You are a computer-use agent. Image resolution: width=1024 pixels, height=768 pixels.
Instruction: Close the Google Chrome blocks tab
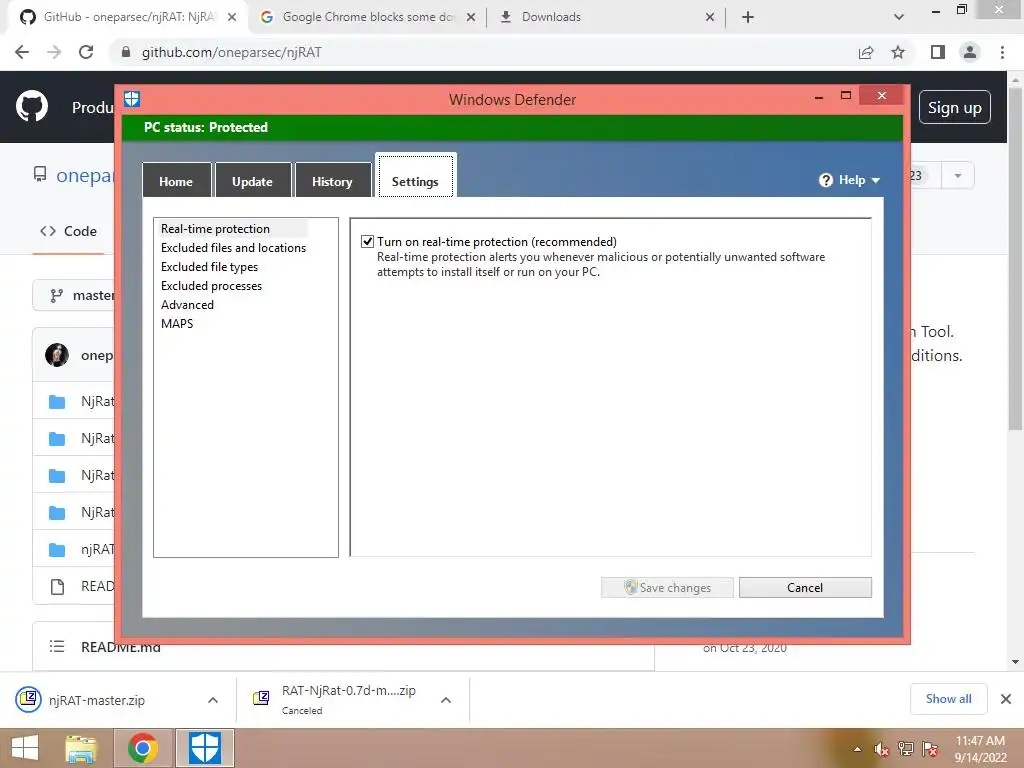(x=471, y=17)
